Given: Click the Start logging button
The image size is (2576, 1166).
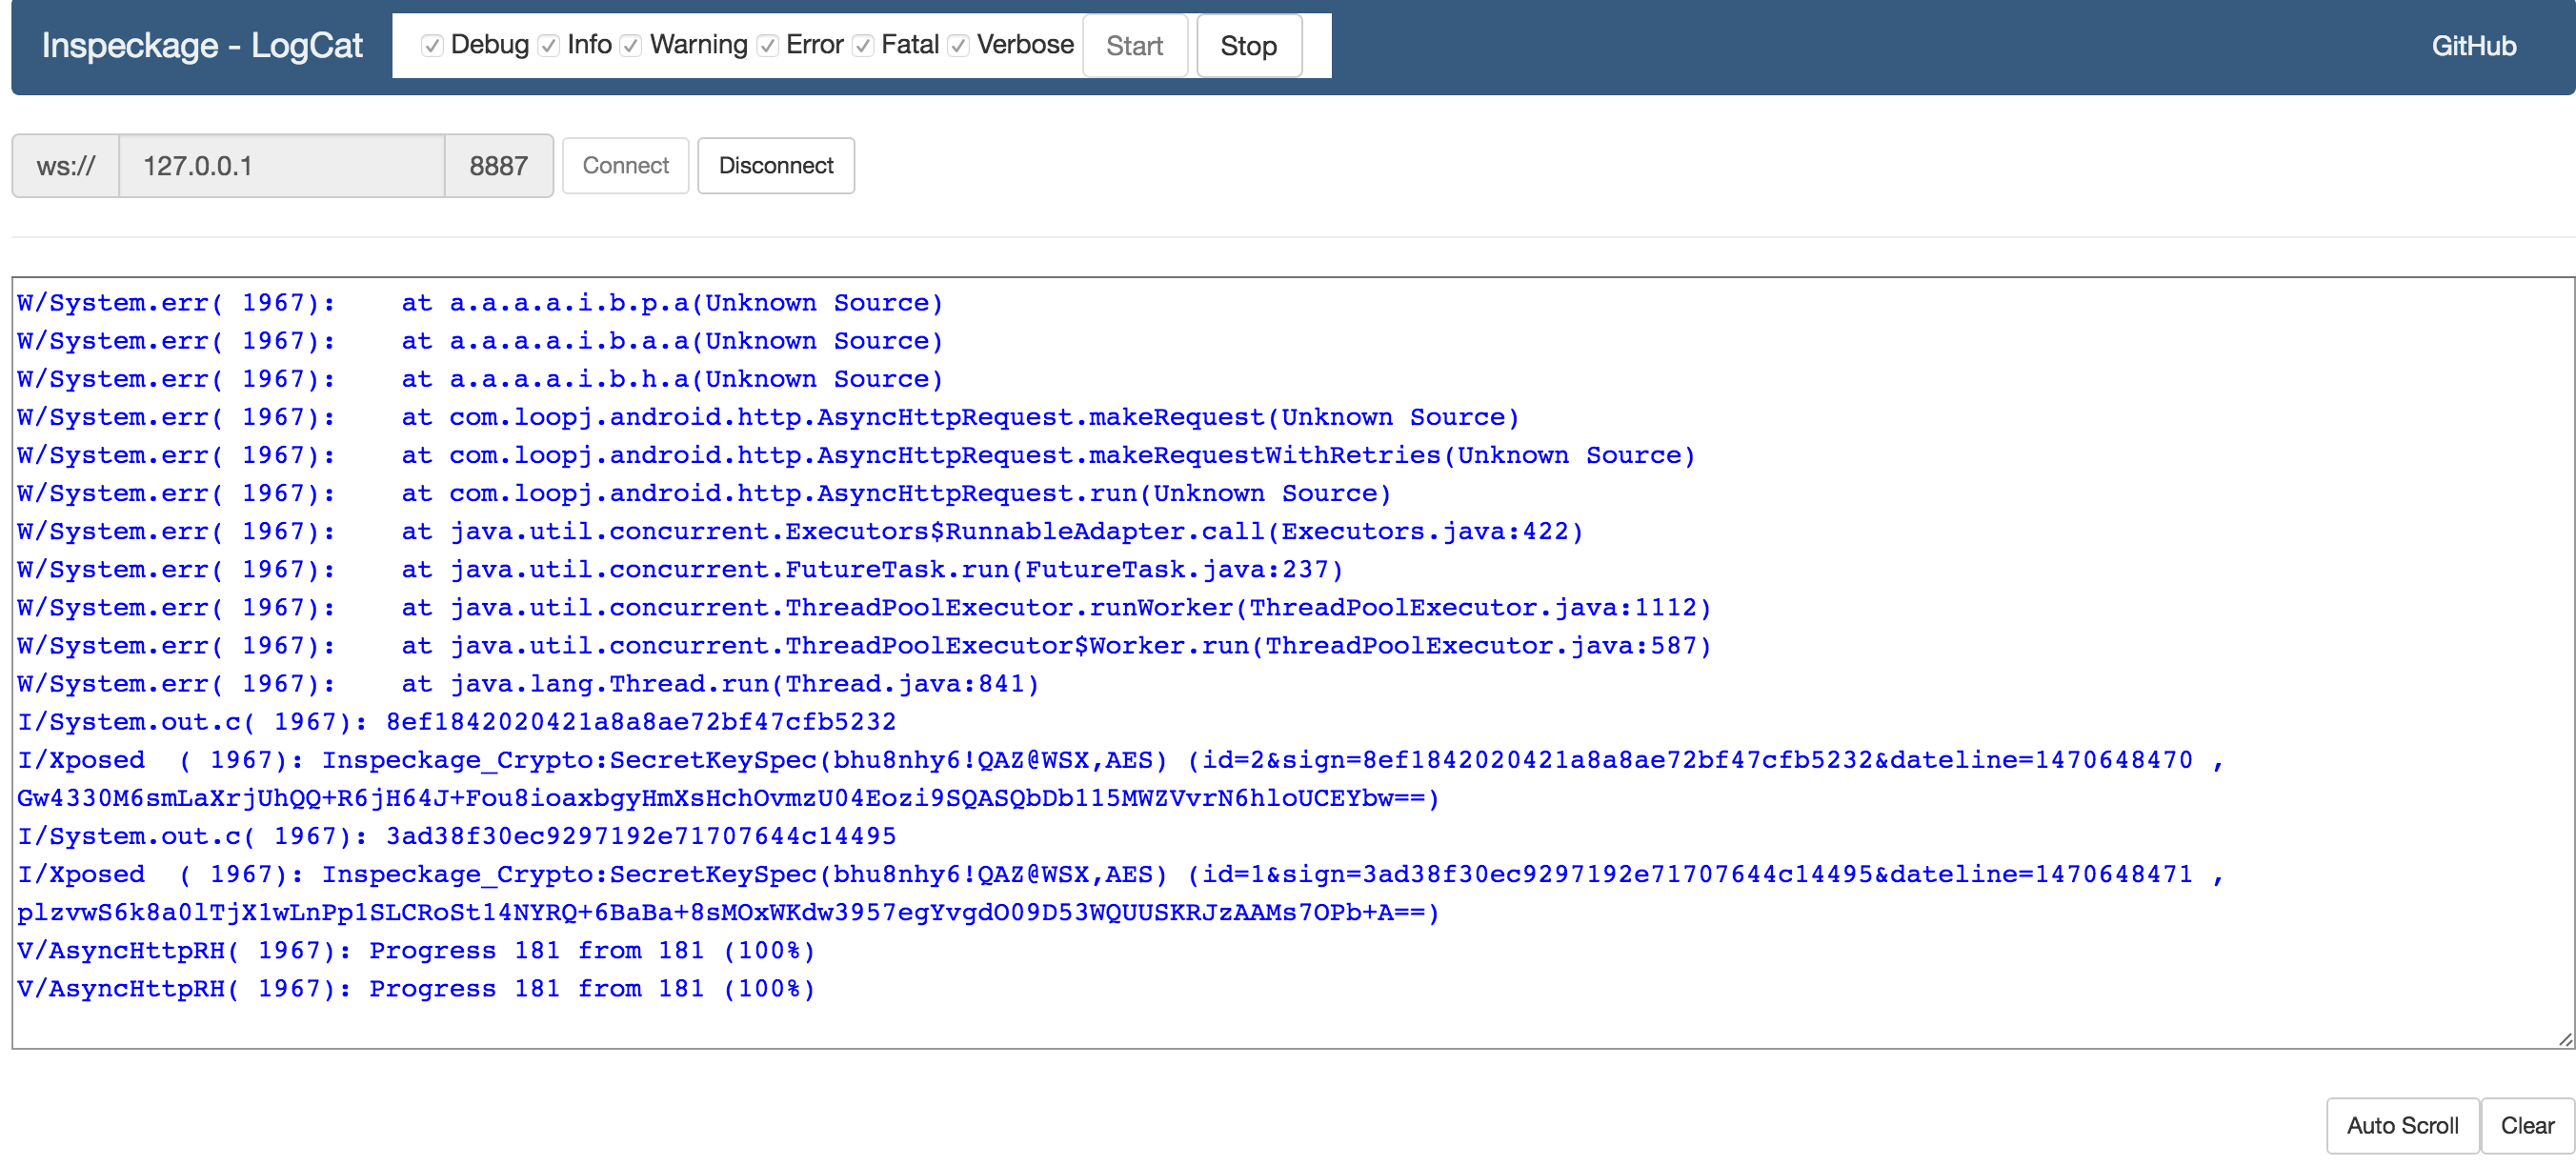Looking at the screenshot, I should coord(1138,46).
